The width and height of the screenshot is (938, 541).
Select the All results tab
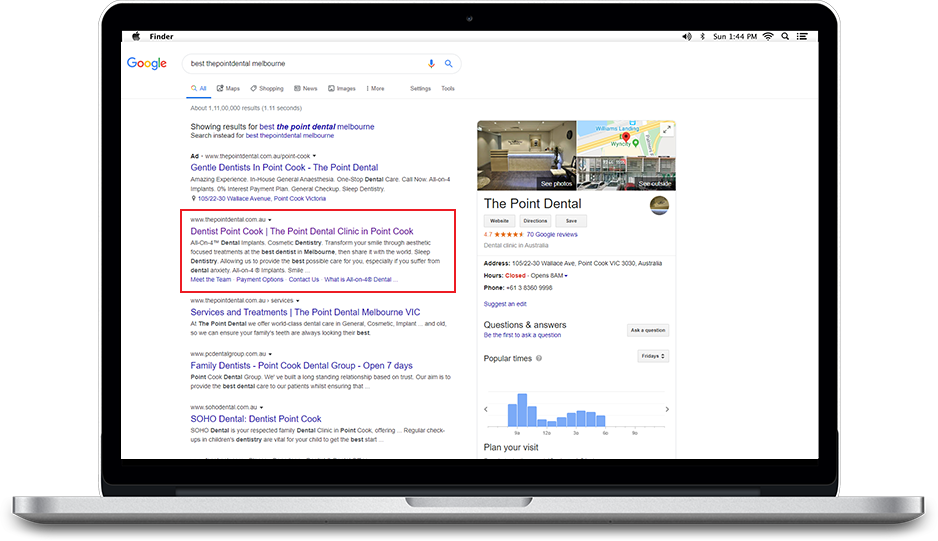click(199, 89)
